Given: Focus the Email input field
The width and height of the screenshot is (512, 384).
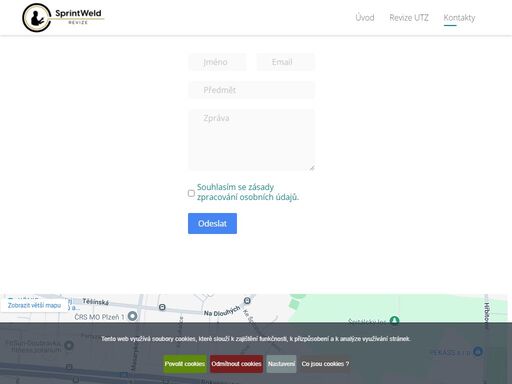Looking at the screenshot, I should 285,62.
